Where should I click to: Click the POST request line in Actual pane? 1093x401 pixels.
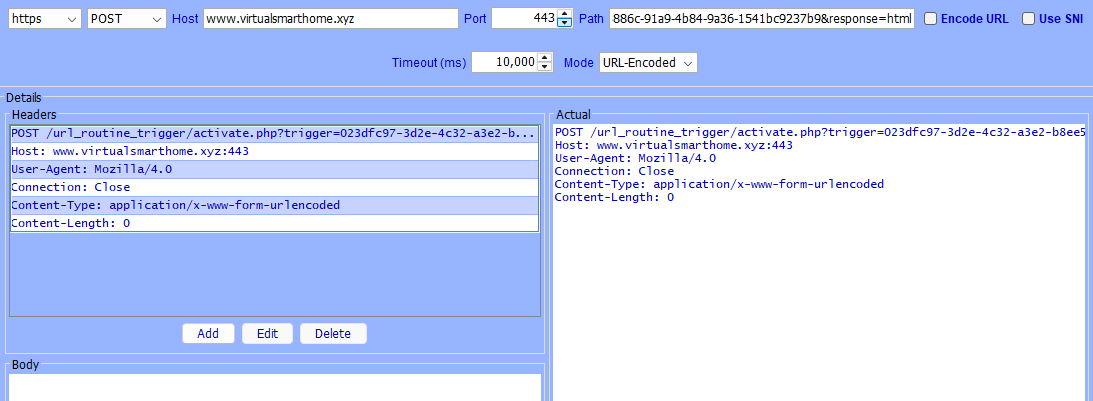[x=820, y=133]
